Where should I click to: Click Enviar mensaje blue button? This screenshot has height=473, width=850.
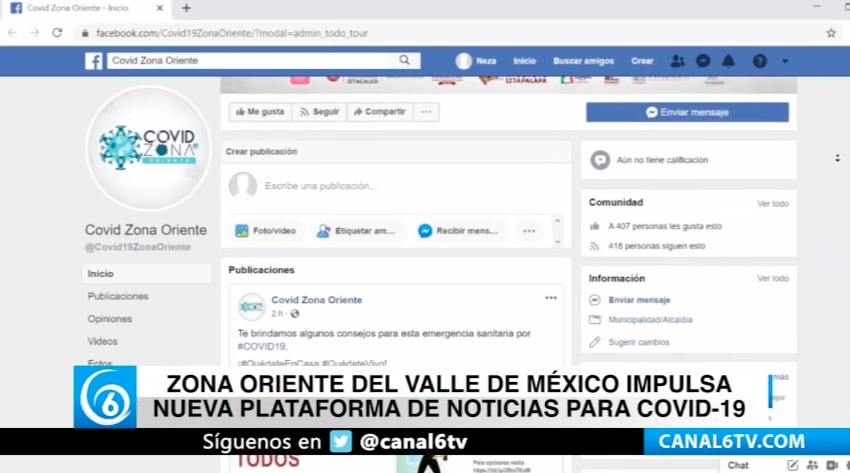pos(687,112)
